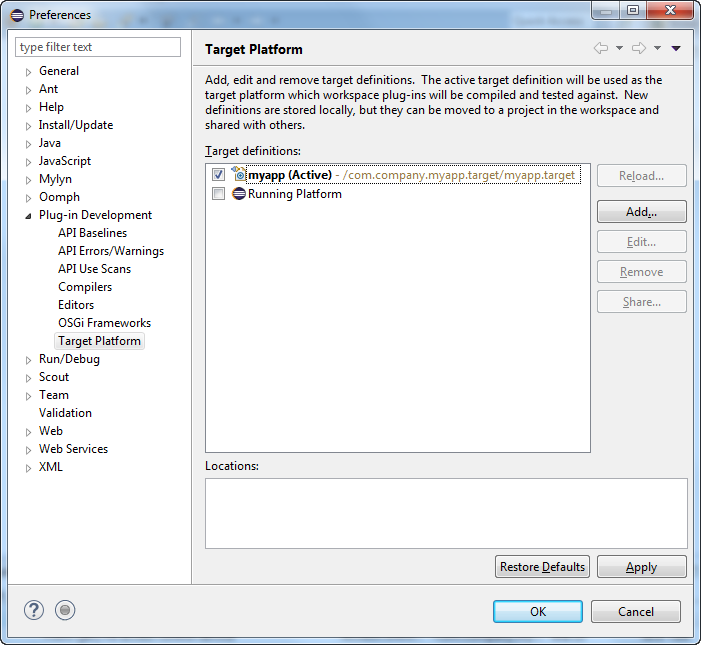Click Restore Defaults button
The height and width of the screenshot is (645, 701).
[542, 567]
